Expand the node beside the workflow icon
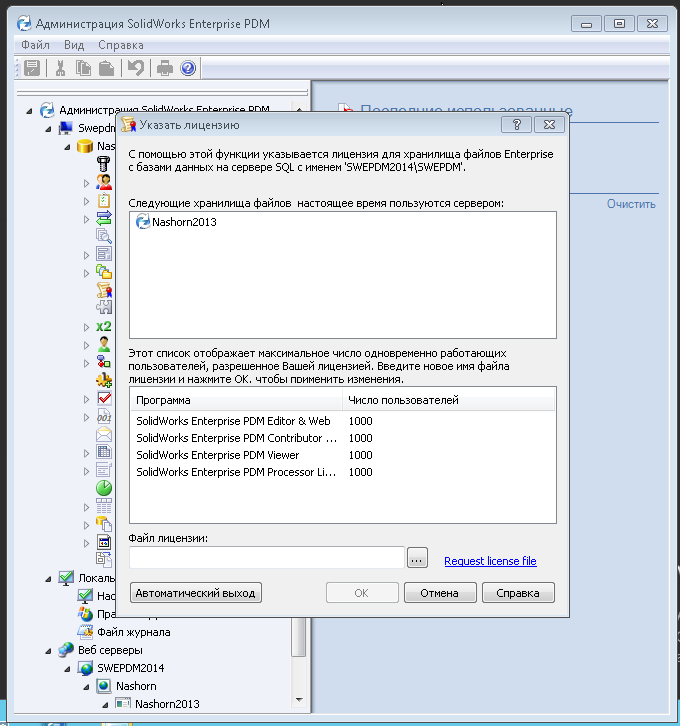Image resolution: width=680 pixels, height=726 pixels. 86,363
